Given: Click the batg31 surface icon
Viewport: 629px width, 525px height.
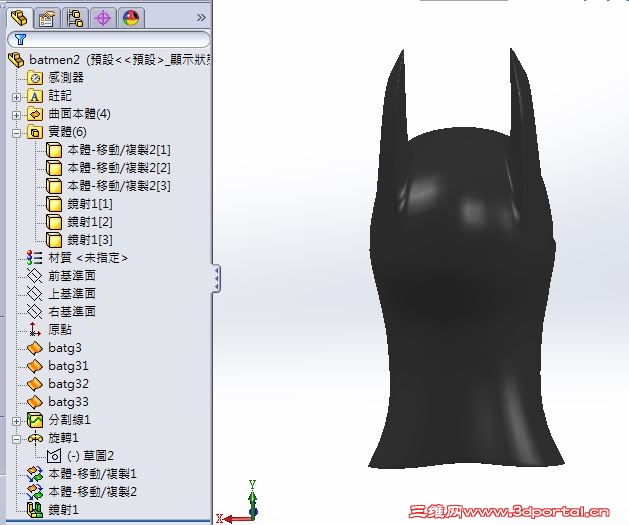Looking at the screenshot, I should coord(34,366).
